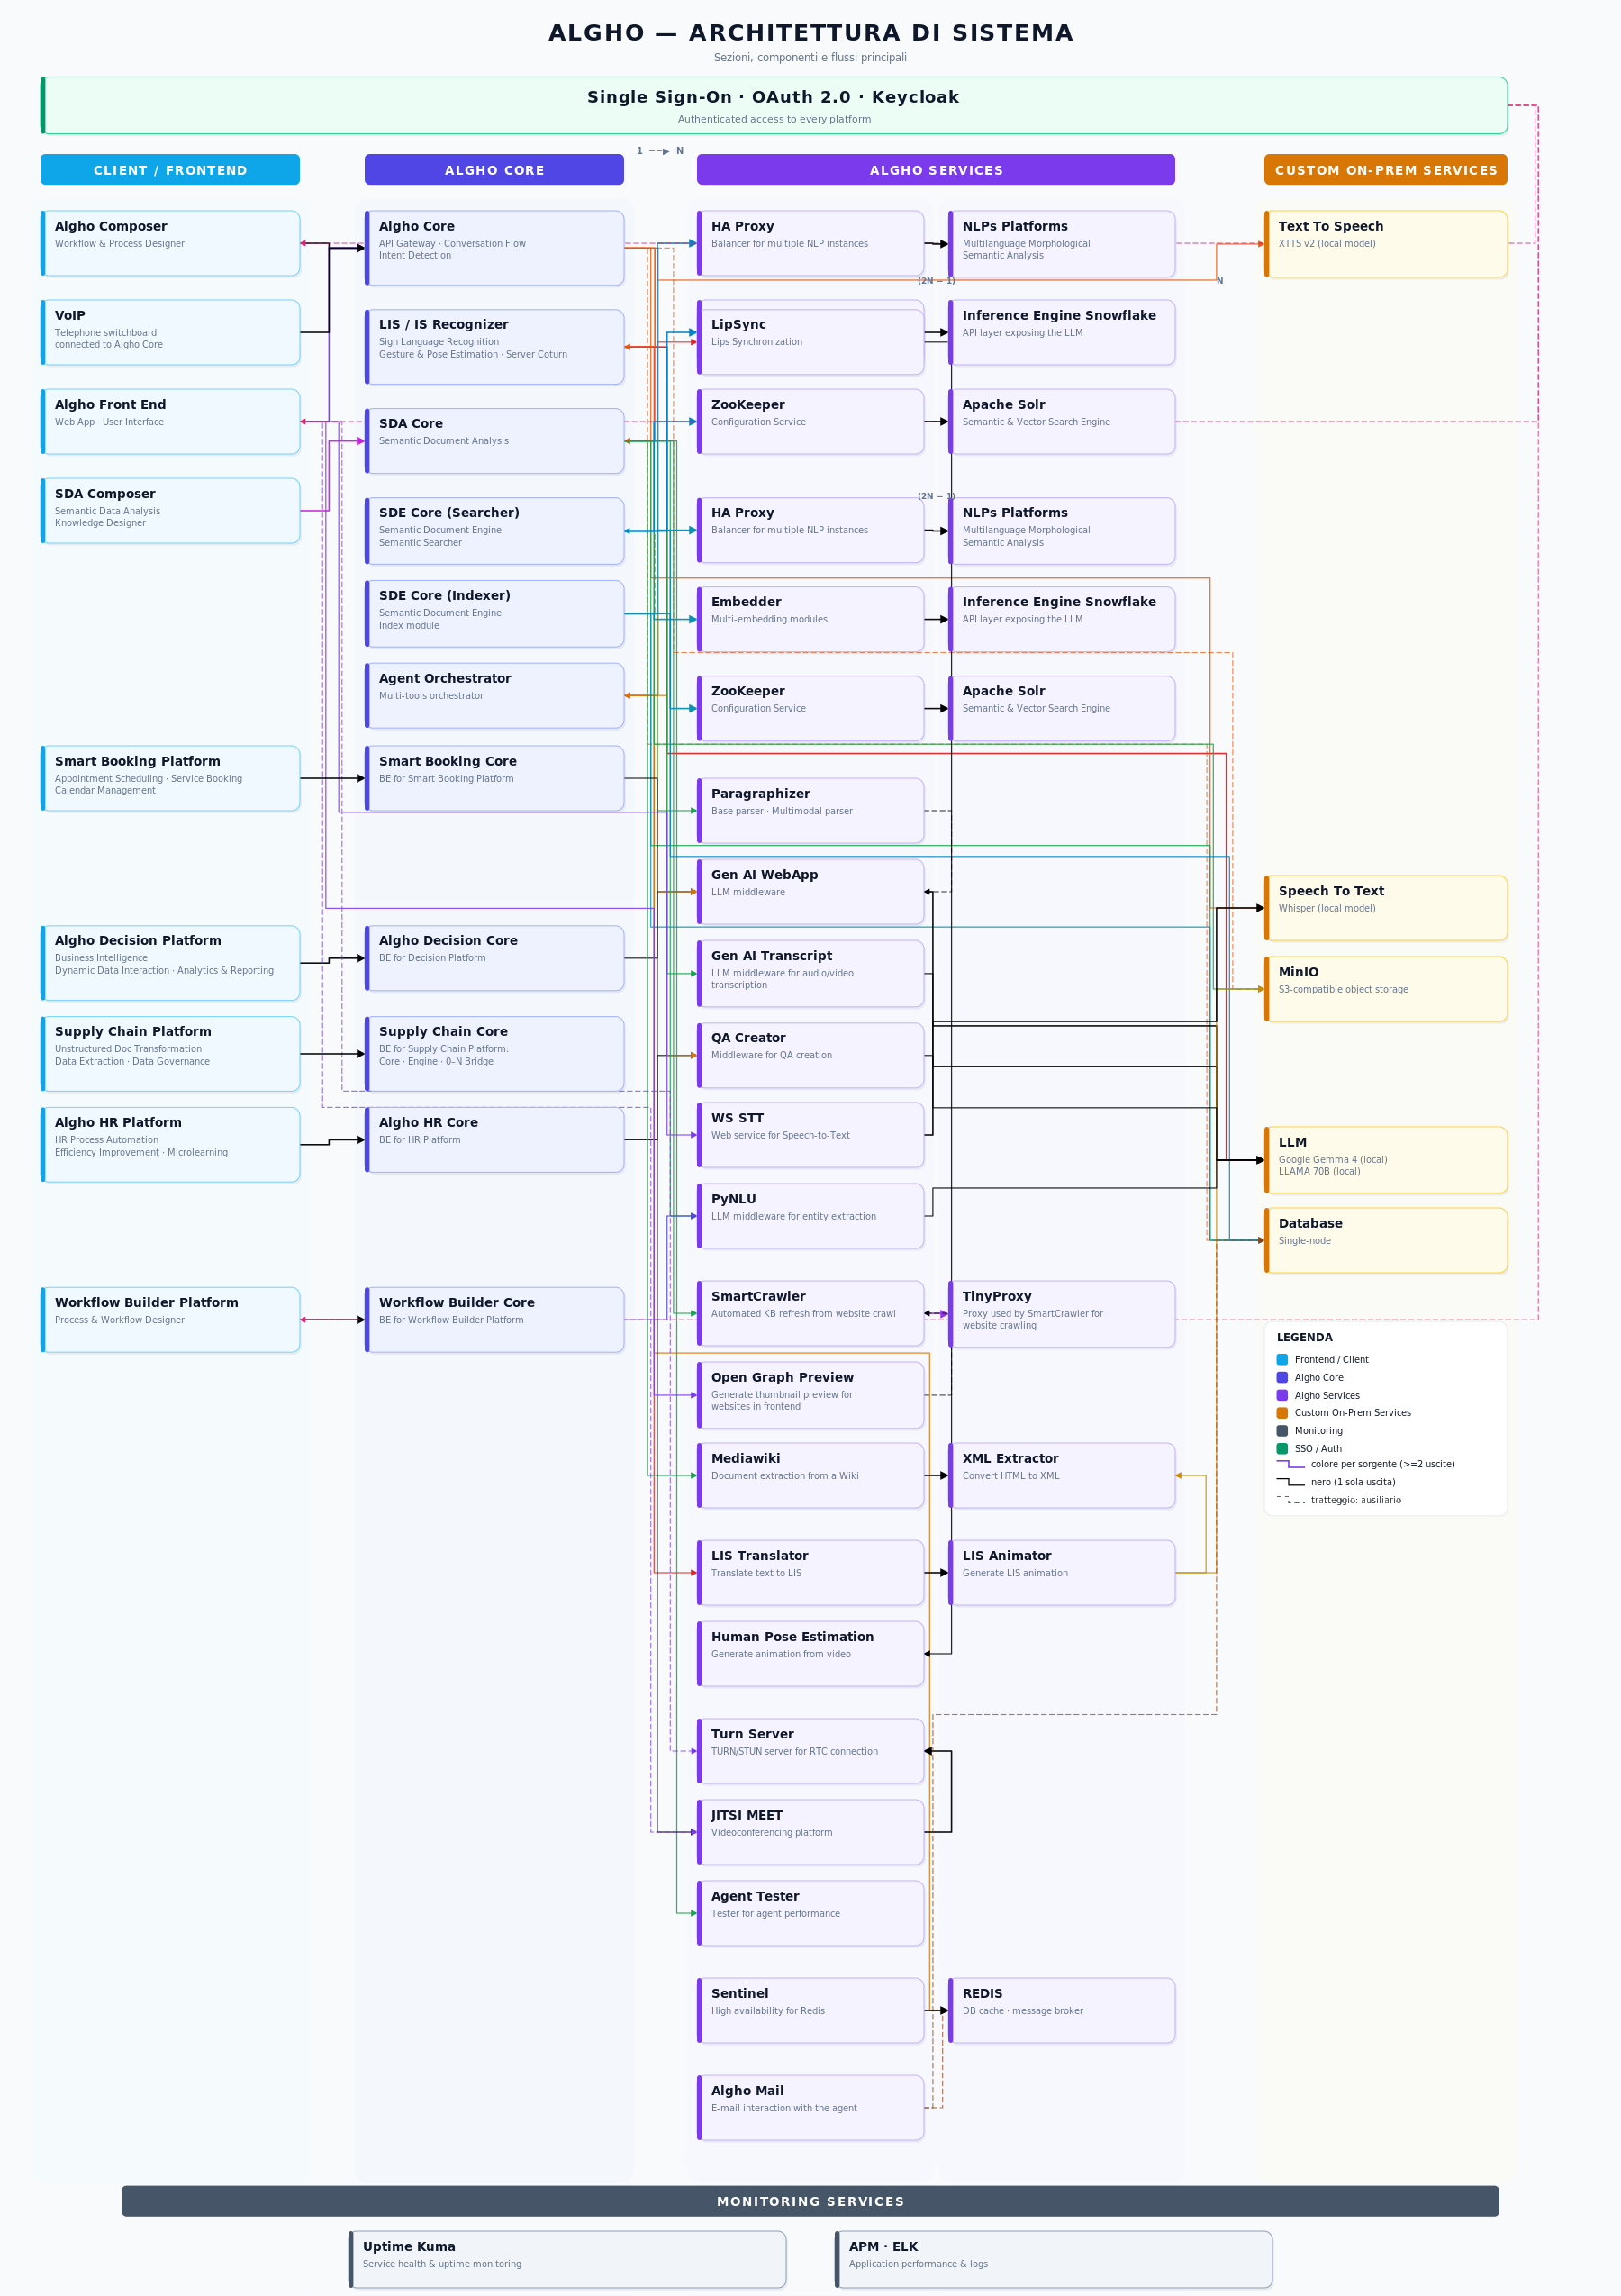Select the PyNLU card
The height and width of the screenshot is (2296, 1621).
pos(810,1216)
